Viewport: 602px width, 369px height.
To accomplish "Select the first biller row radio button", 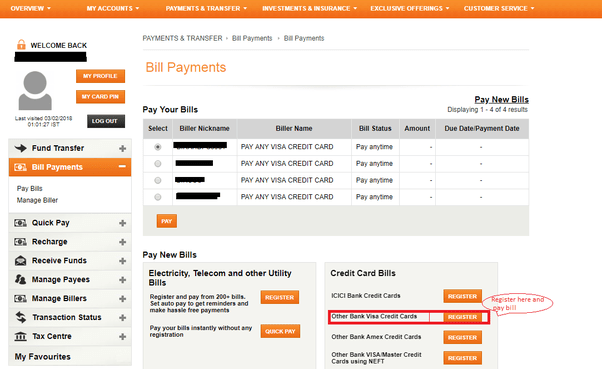I will [x=157, y=147].
